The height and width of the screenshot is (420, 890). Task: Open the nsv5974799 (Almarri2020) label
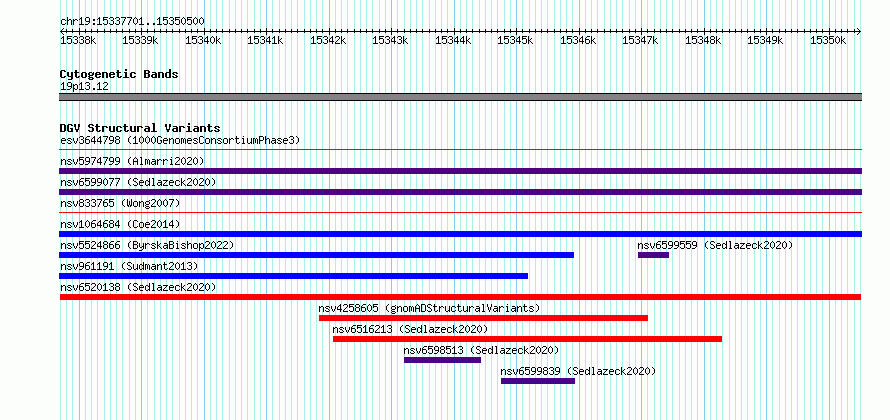tap(132, 161)
